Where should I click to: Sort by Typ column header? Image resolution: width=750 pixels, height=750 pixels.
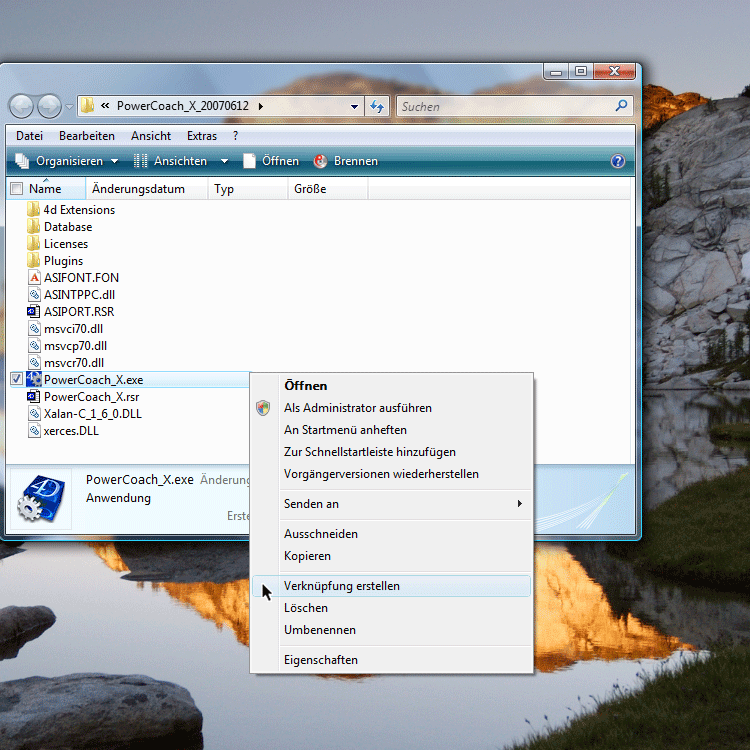pos(248,188)
